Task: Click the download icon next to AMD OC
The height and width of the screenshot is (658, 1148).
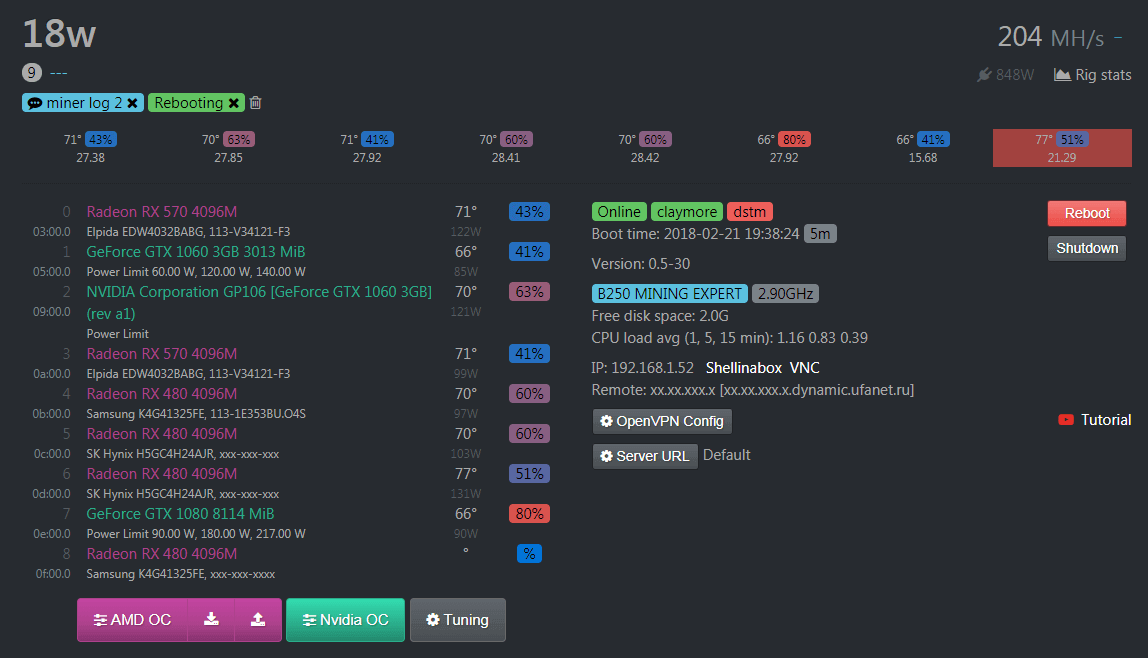Action: click(x=211, y=620)
